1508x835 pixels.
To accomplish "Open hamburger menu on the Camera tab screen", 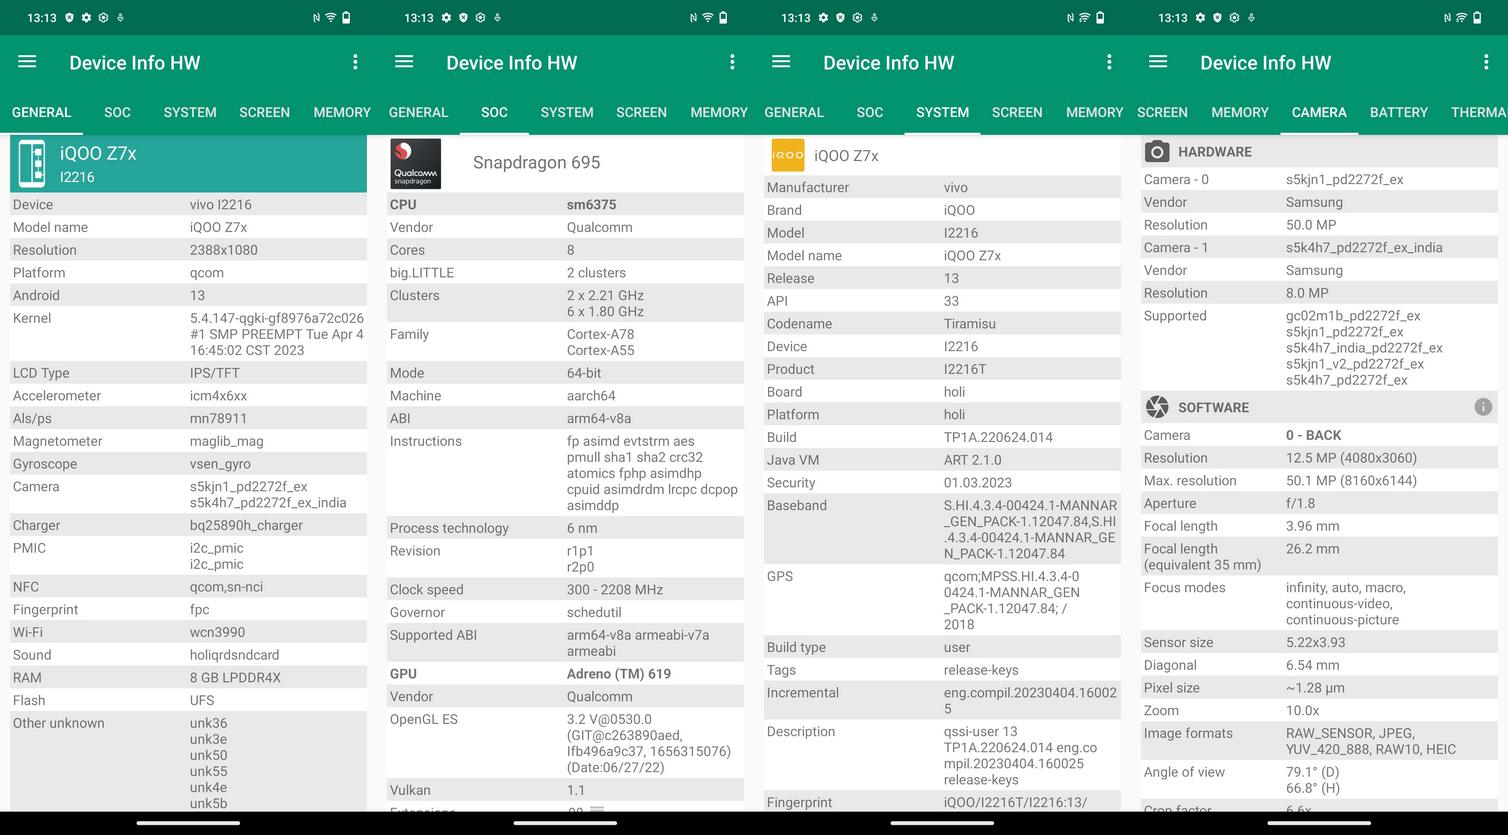I will pos(1158,62).
